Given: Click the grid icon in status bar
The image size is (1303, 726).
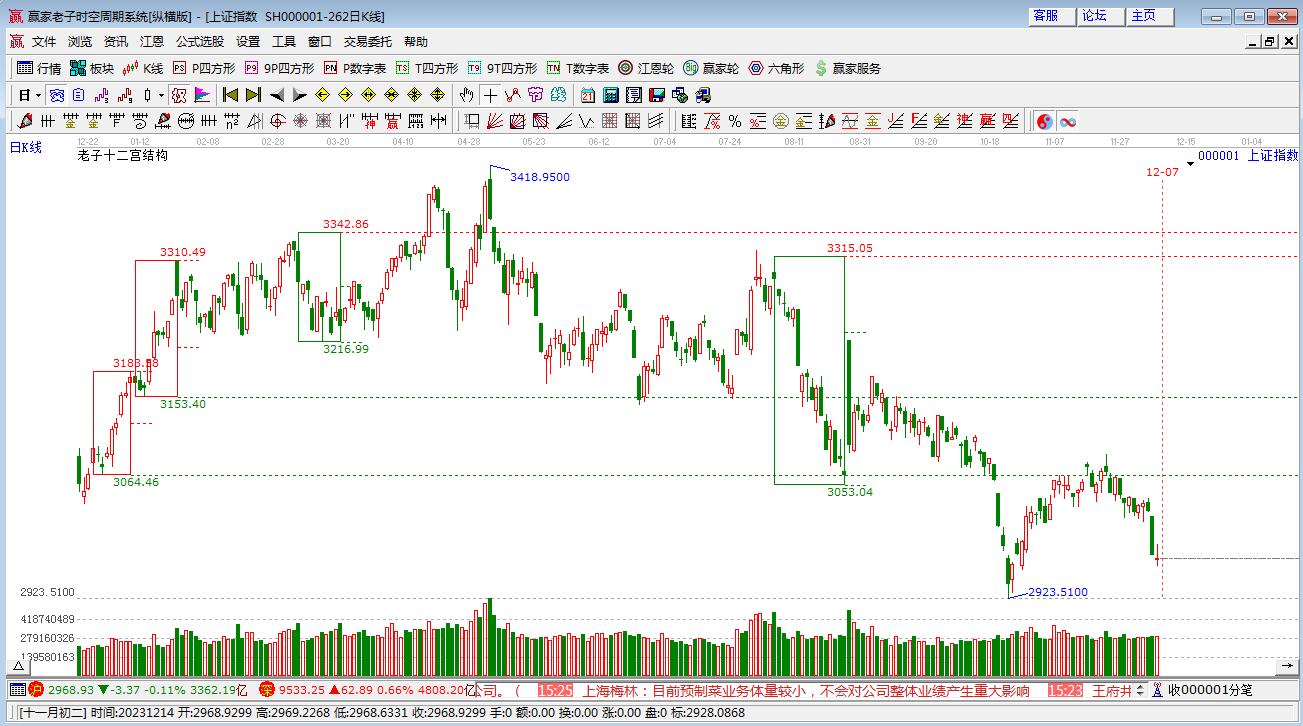Looking at the screenshot, I should [17, 690].
